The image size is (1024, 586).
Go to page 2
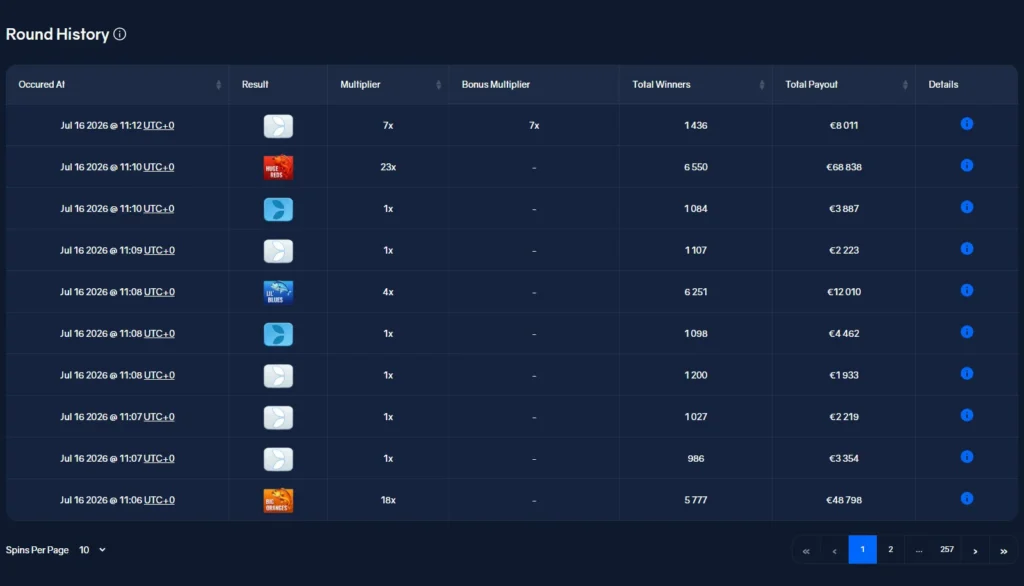coord(890,549)
